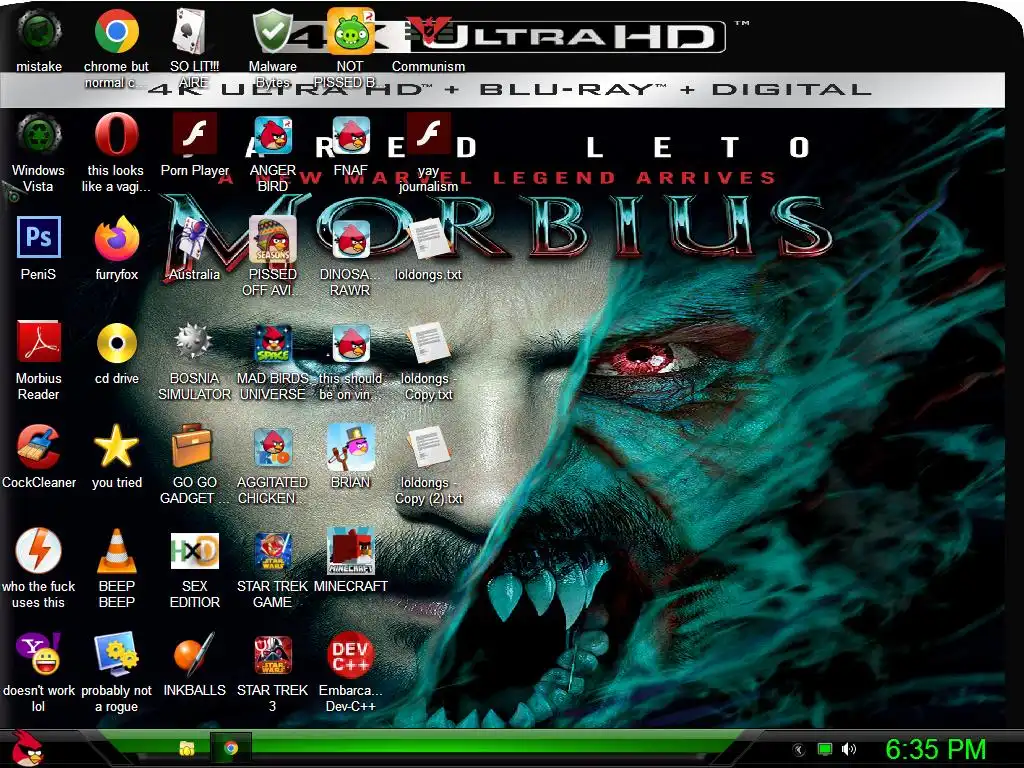Click the network tray icon
Image resolution: width=1024 pixels, height=768 pixels.
[825, 749]
